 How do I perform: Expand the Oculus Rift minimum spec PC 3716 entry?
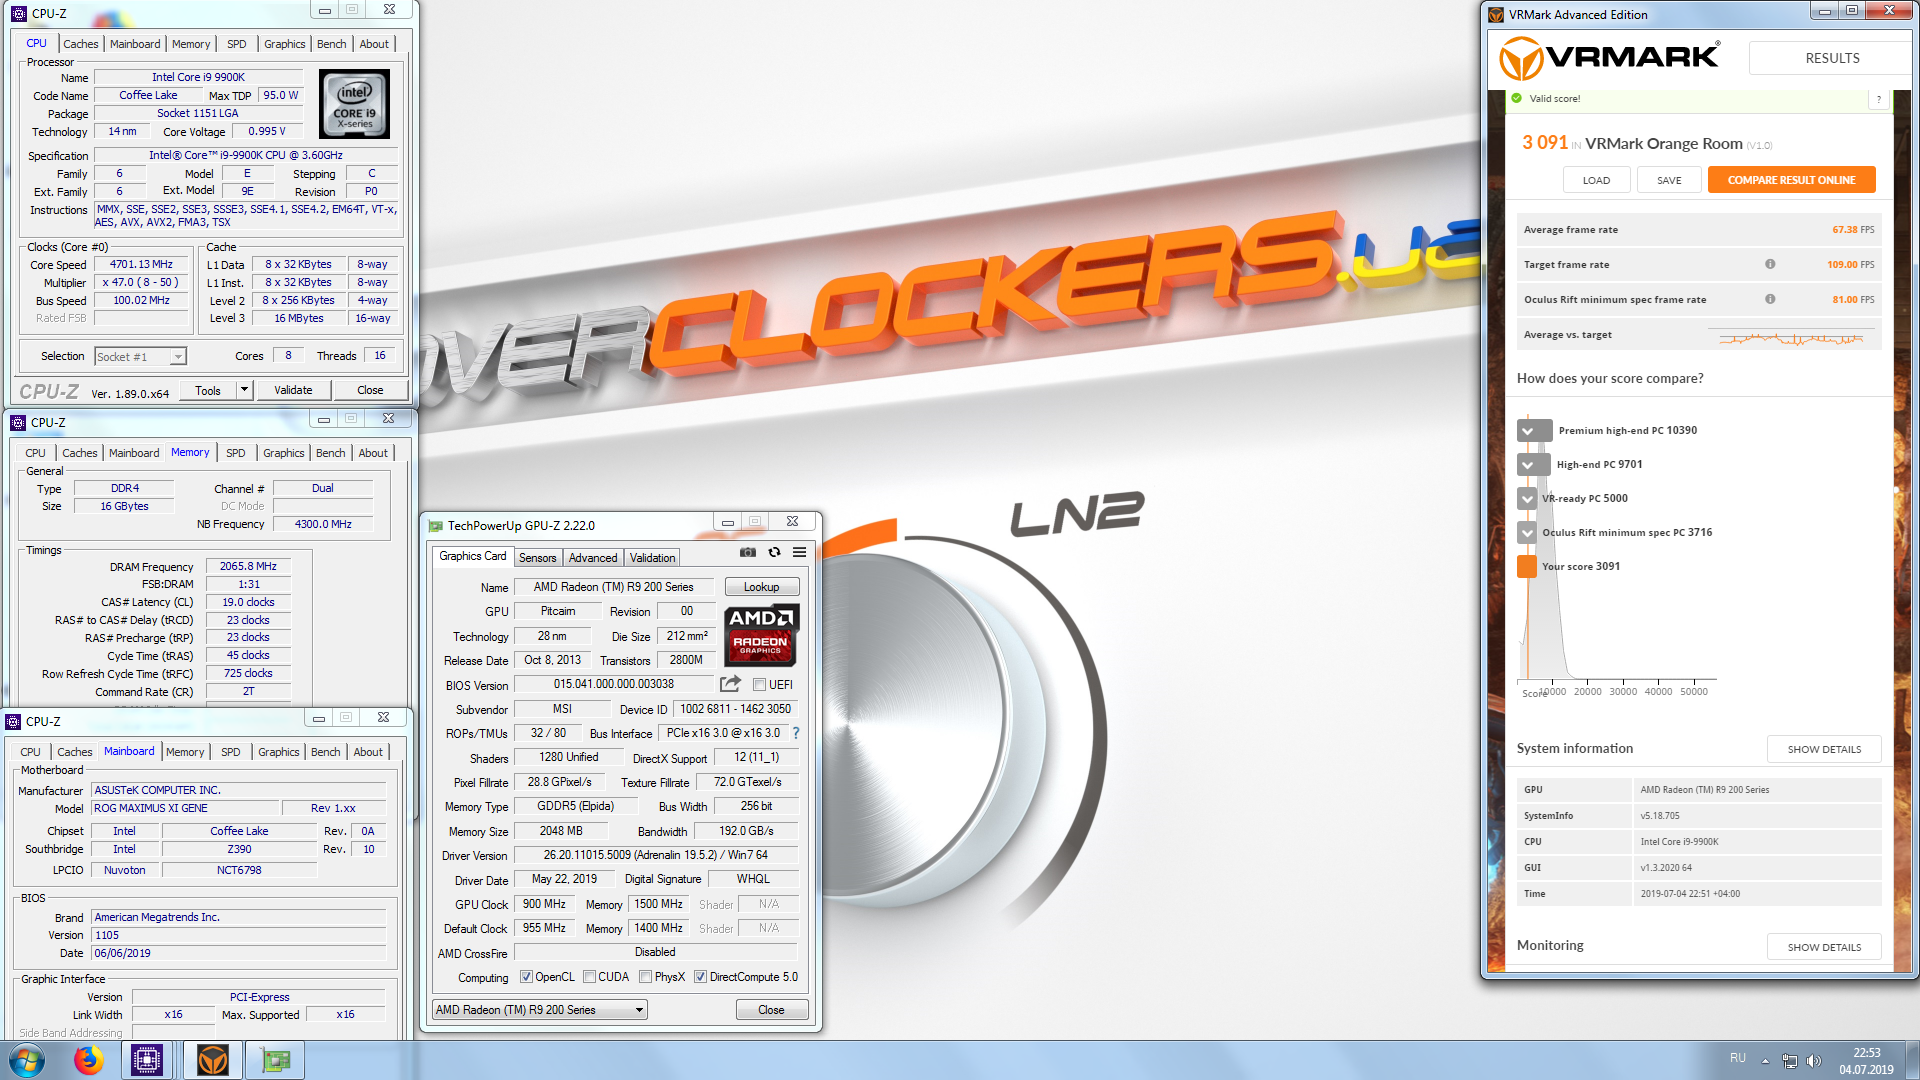coord(1527,533)
